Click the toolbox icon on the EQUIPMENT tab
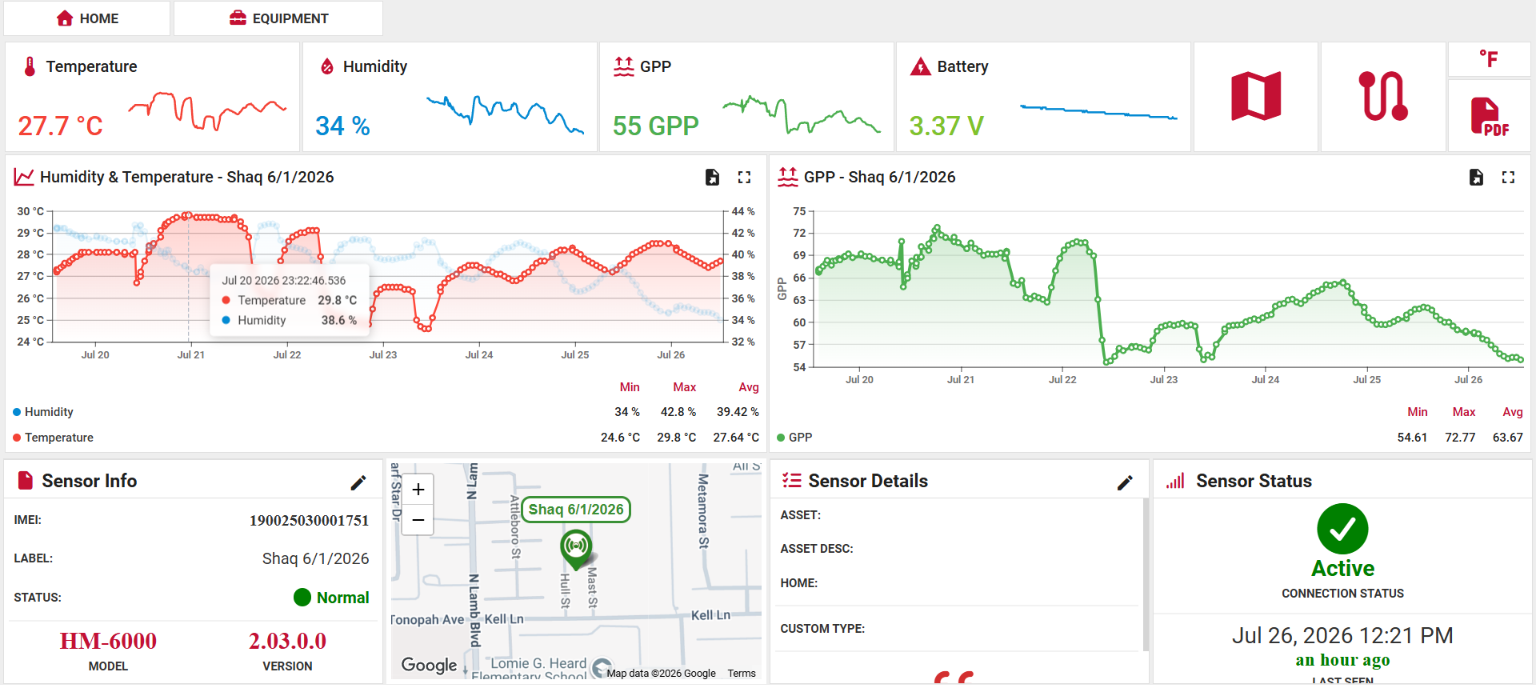This screenshot has height=685, width=1536. coord(238,18)
